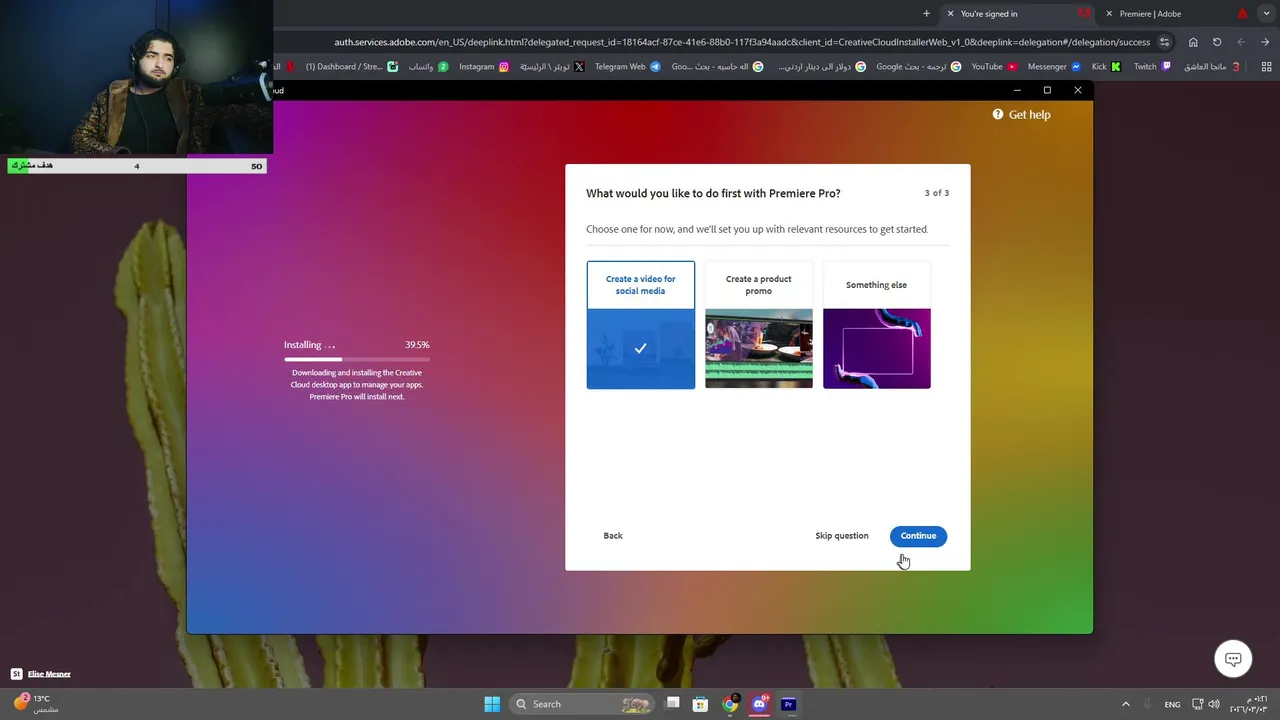Open the Twitch bookmark
This screenshot has width=1280, height=720.
click(1152, 67)
